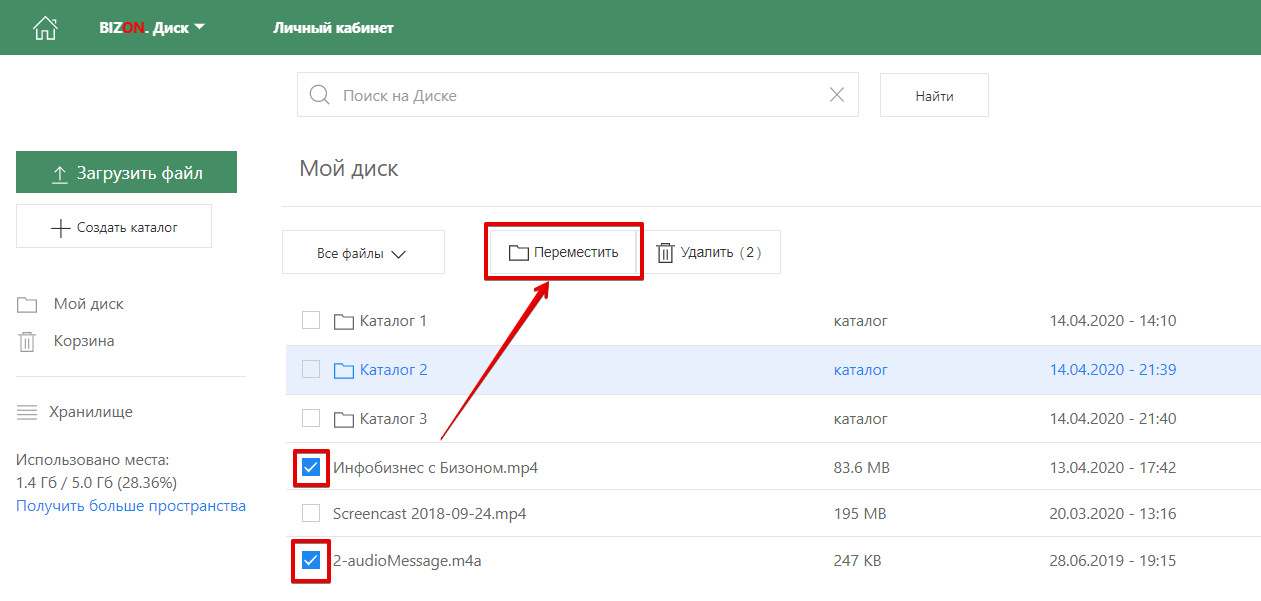The height and width of the screenshot is (601, 1261).
Task: Click the Загрузить файл upload button
Action: point(126,173)
